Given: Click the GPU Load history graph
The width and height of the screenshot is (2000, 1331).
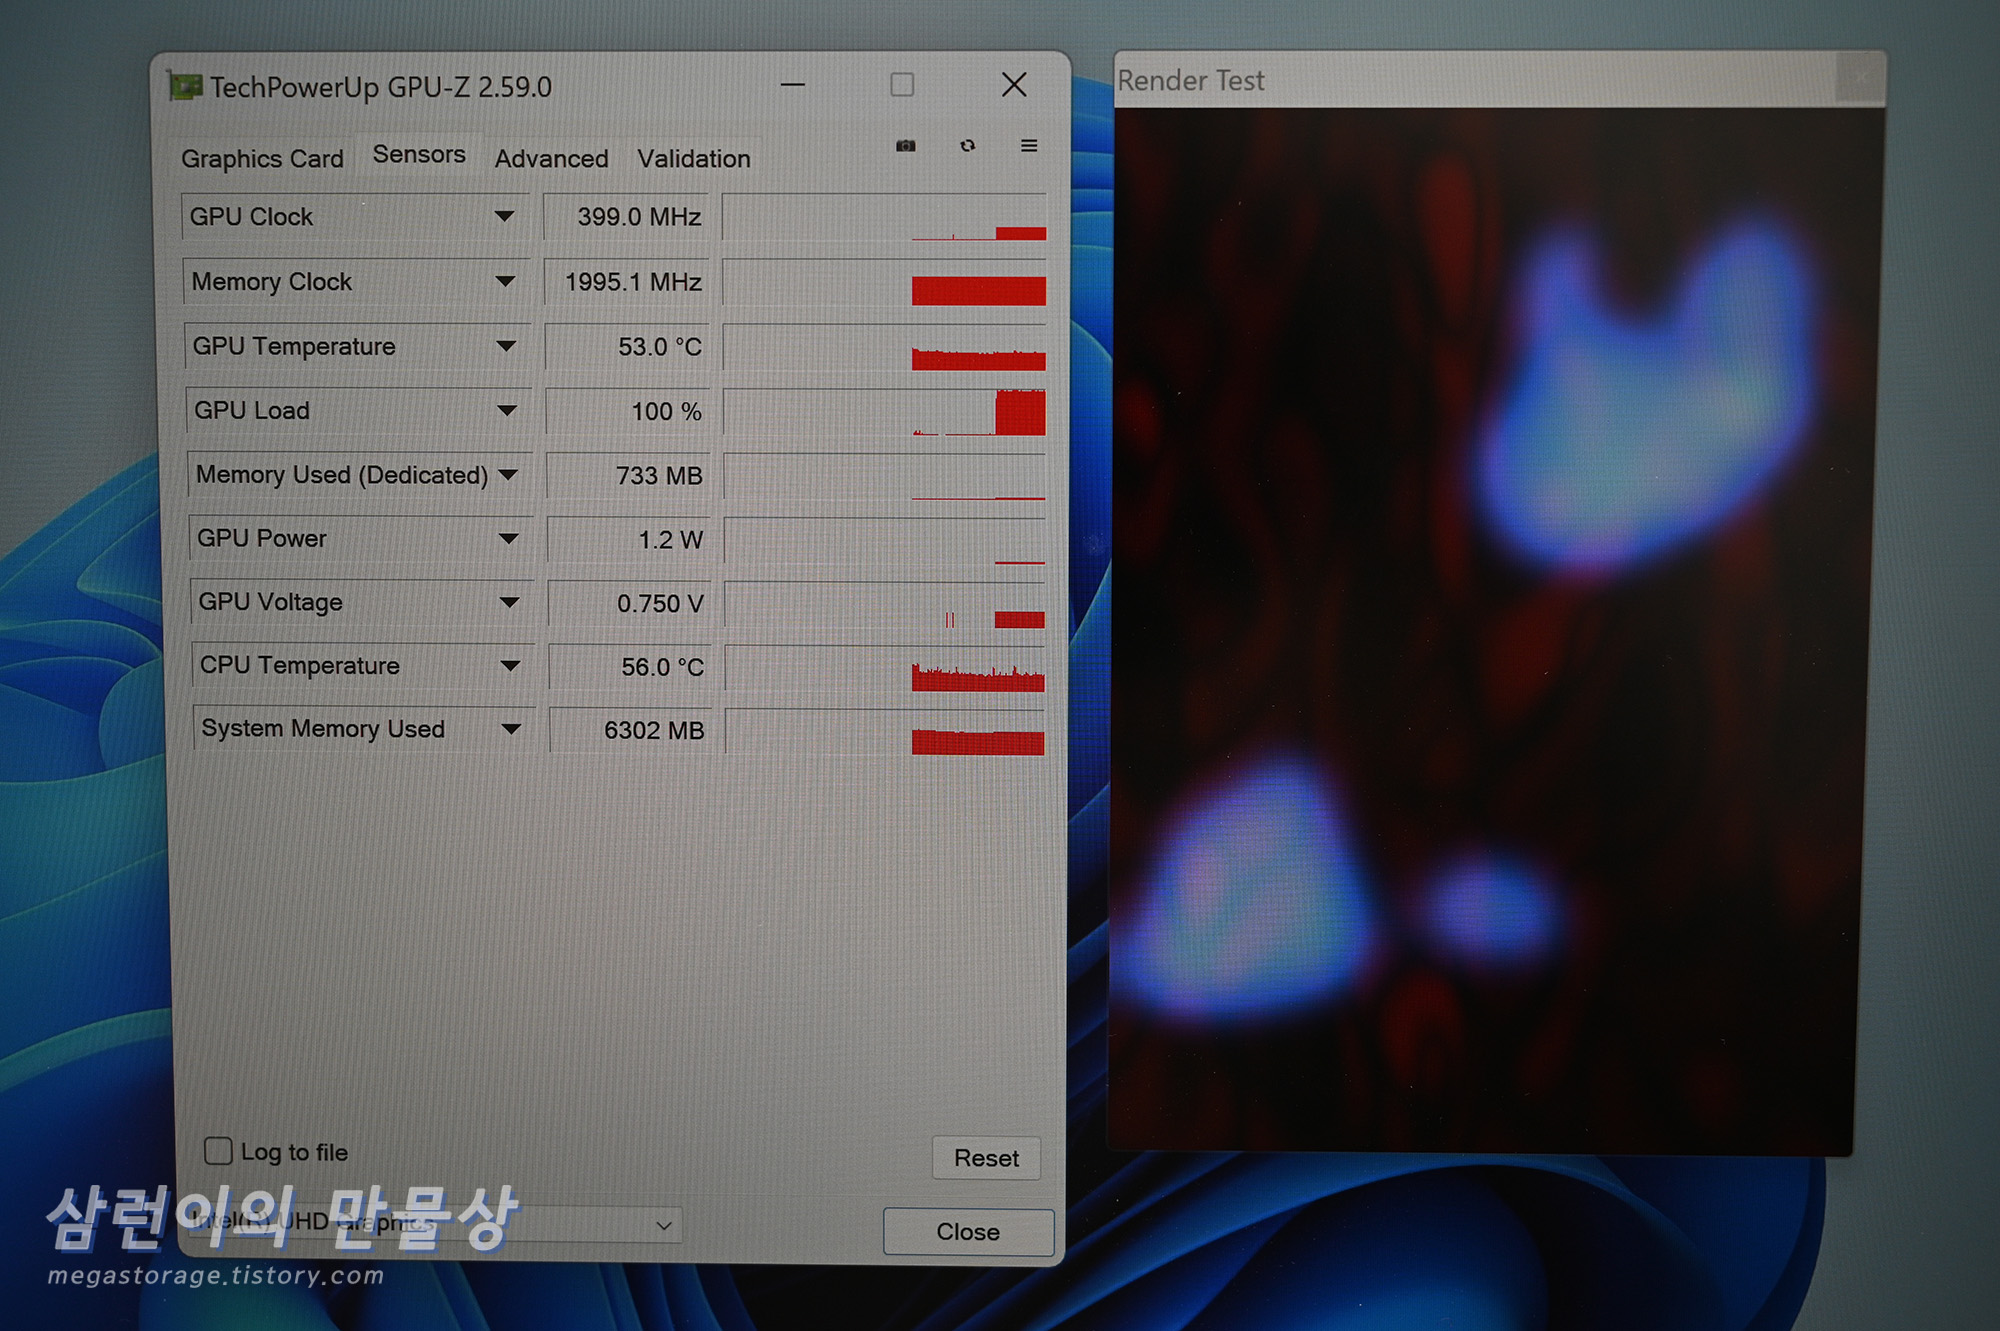Looking at the screenshot, I should pos(884,412).
